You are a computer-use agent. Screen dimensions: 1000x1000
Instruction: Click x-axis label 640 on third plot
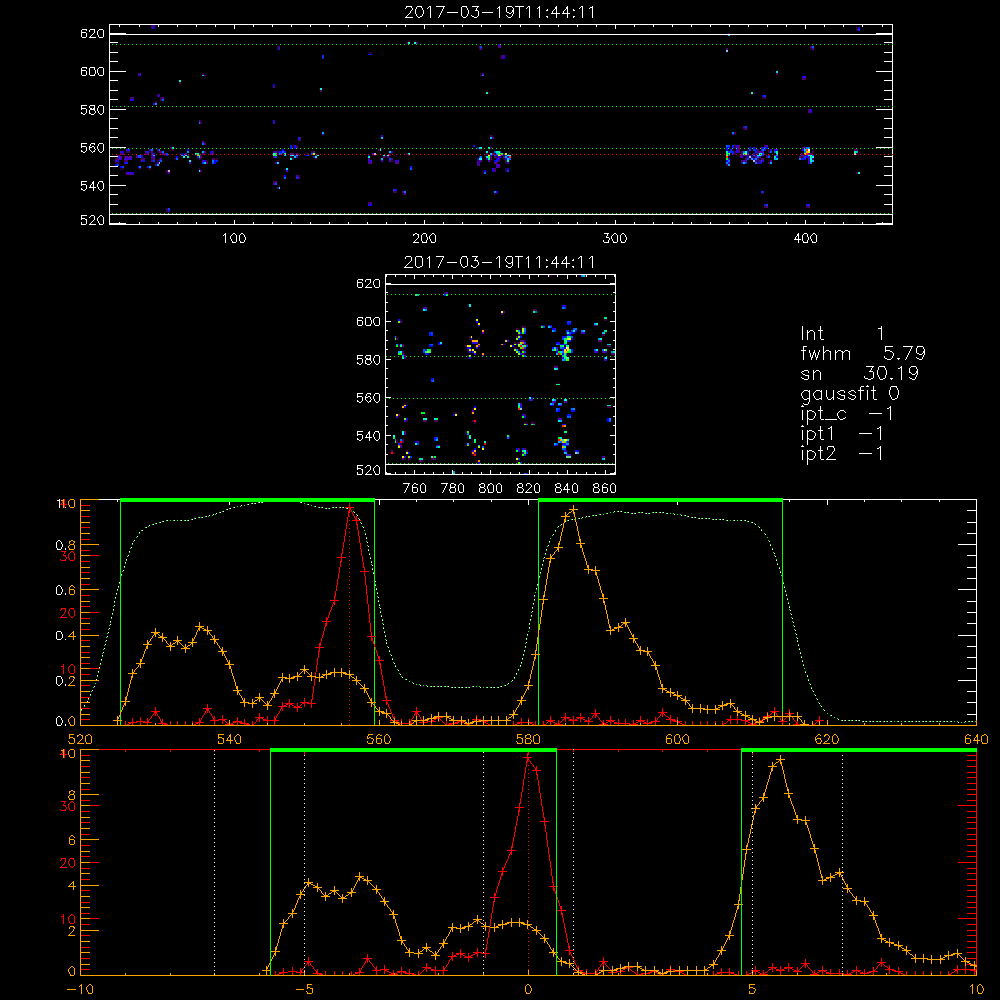[x=976, y=740]
